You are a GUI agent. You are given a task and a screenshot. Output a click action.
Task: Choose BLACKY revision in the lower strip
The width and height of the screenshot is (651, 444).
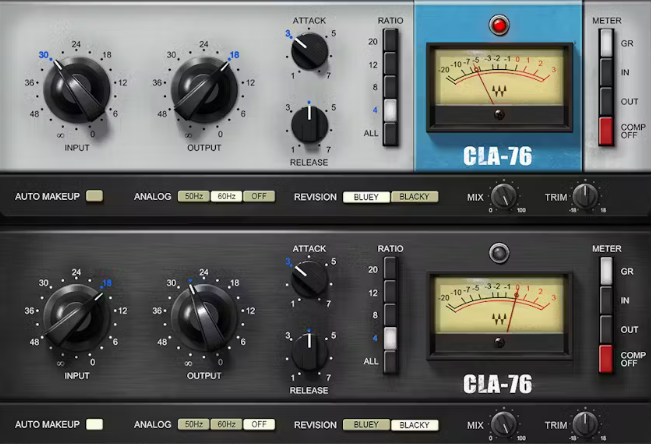click(414, 425)
